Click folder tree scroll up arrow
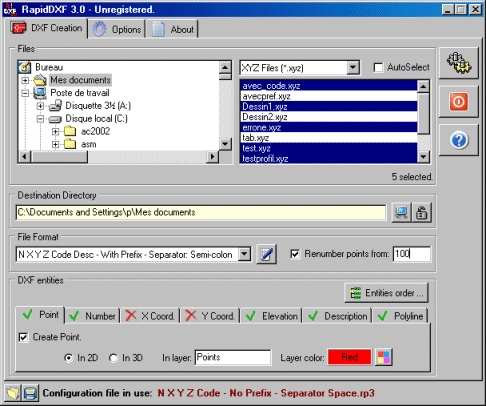The width and height of the screenshot is (486, 406). click(225, 68)
